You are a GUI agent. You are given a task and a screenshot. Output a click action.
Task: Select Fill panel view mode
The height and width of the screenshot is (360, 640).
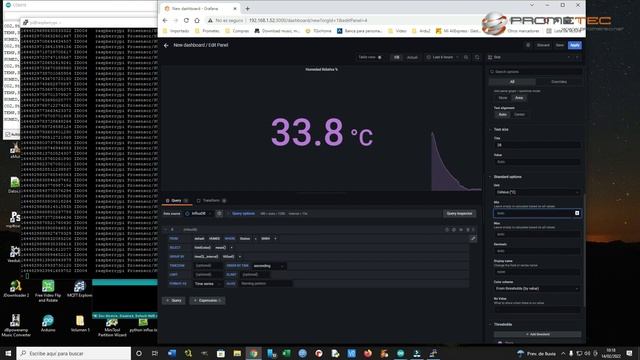pyautogui.click(x=396, y=58)
